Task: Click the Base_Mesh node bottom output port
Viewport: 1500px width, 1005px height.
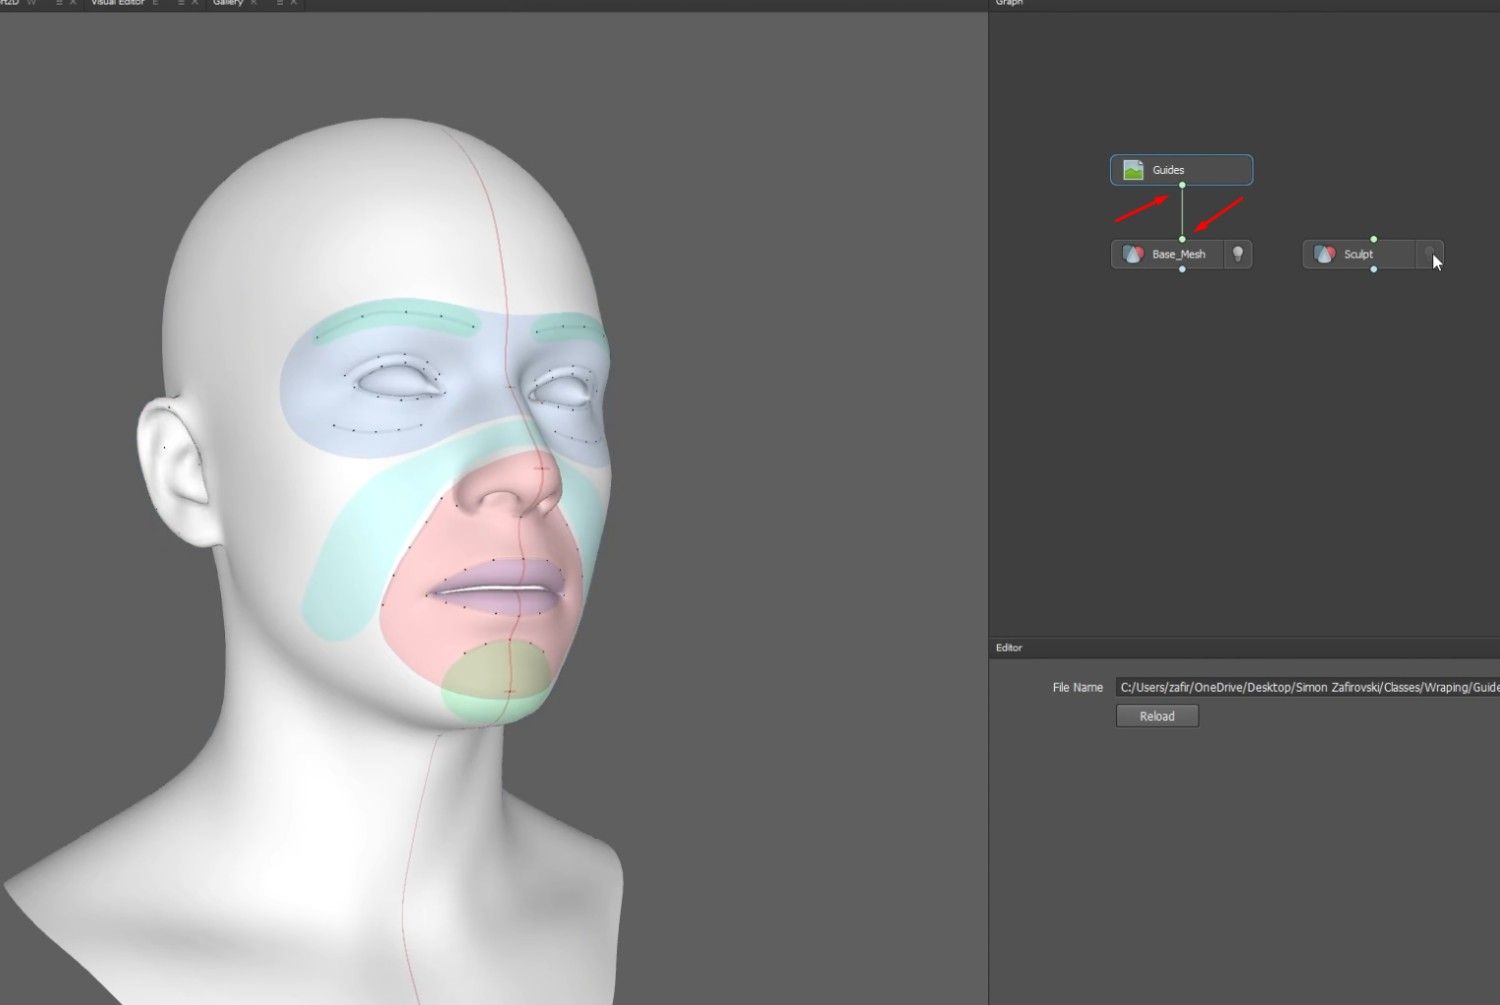Action: pos(1182,269)
